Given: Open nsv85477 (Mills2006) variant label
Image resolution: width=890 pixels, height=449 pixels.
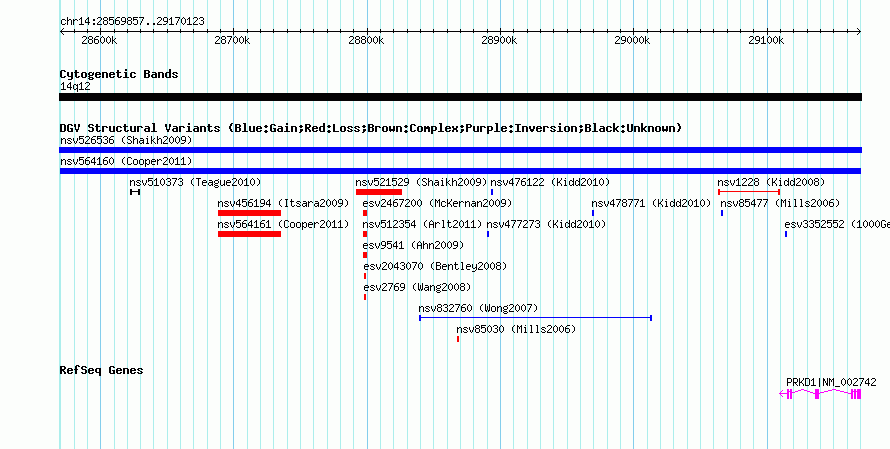Looking at the screenshot, I should pyautogui.click(x=780, y=203).
